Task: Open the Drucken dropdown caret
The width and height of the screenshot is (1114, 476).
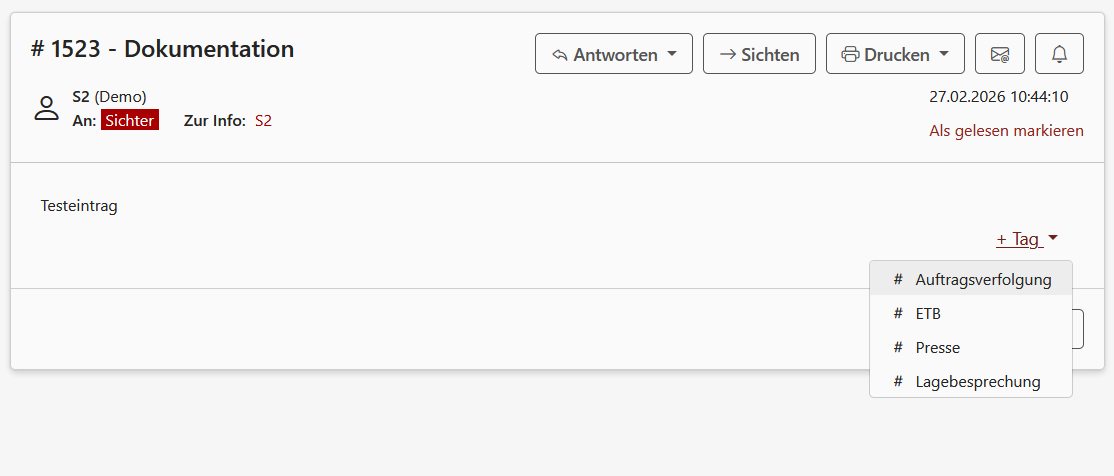Action: pos(944,54)
